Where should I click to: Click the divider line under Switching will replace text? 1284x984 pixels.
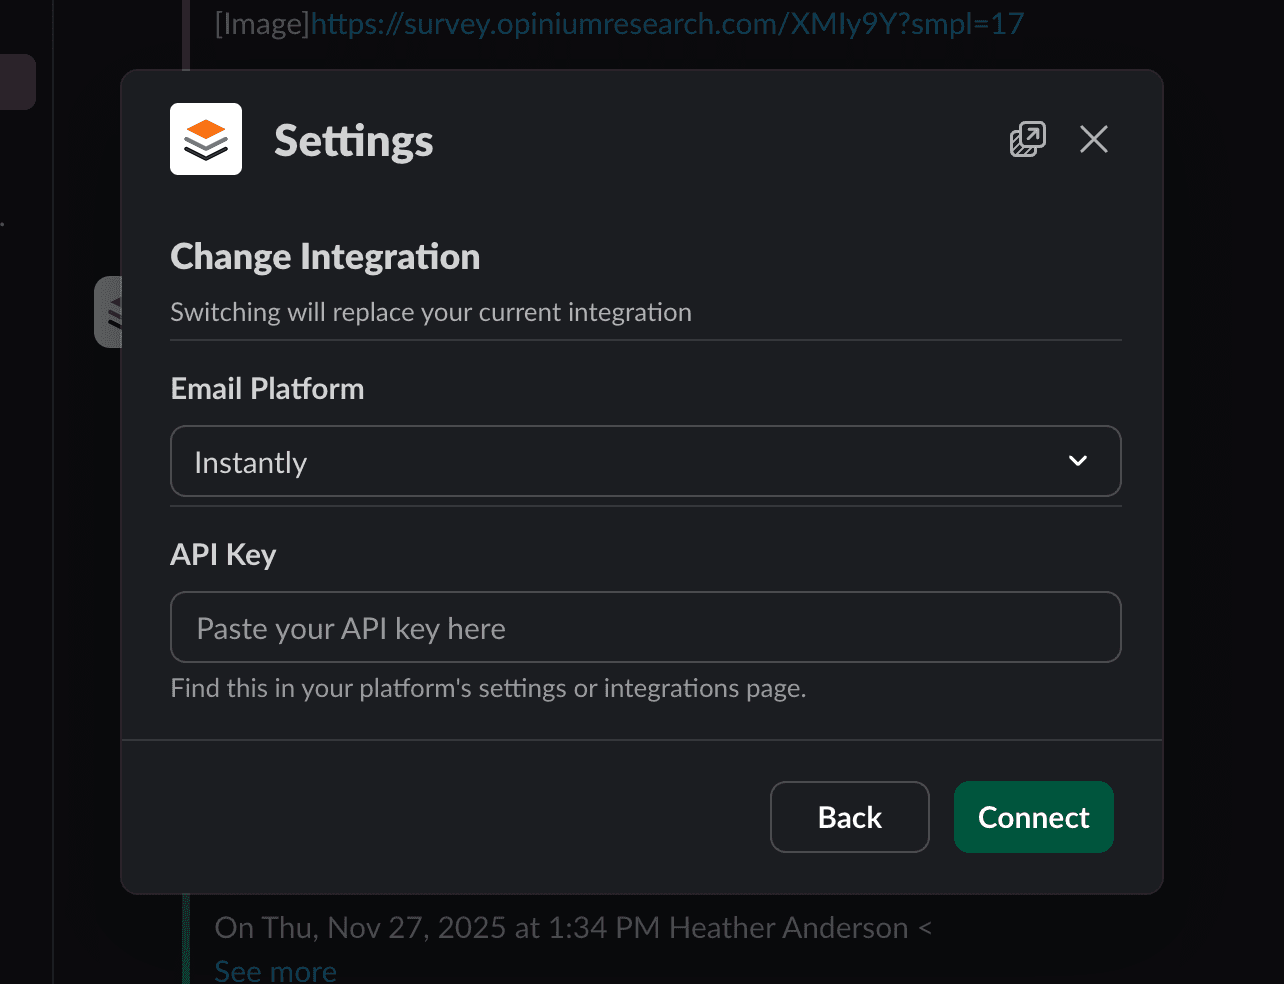(645, 339)
